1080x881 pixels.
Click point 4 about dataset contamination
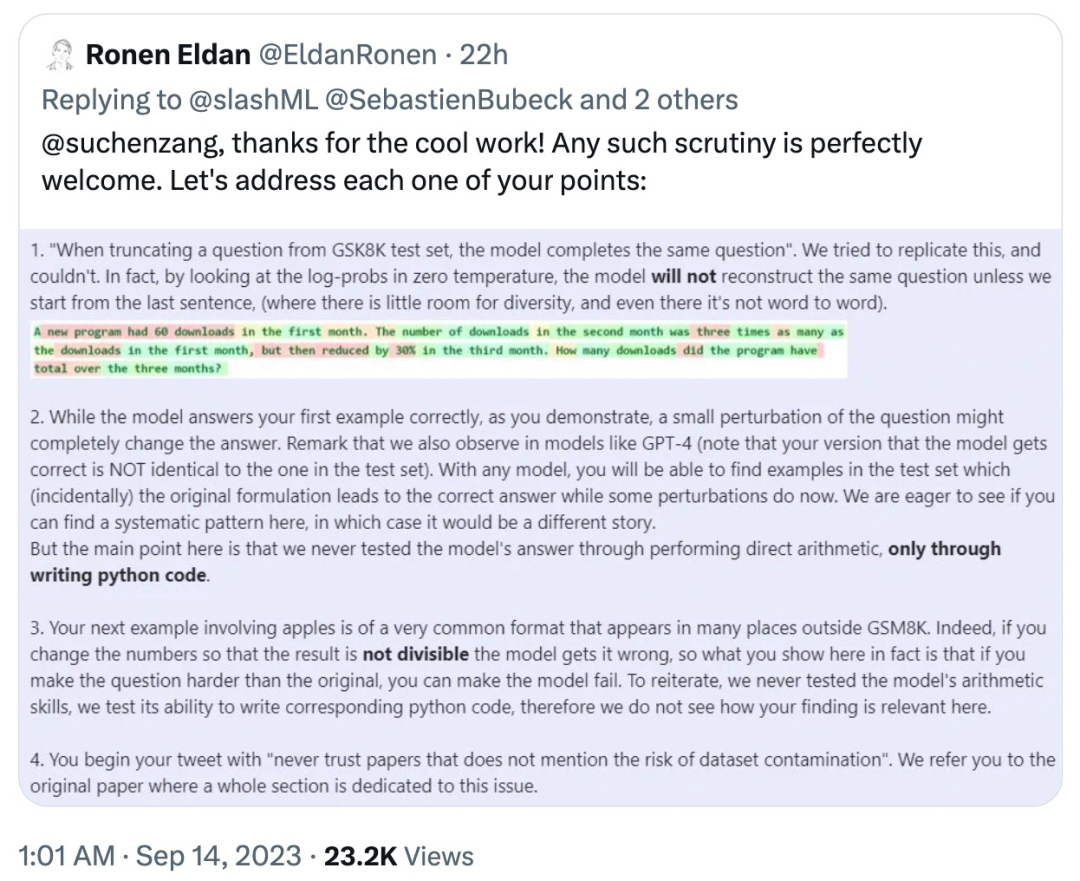[x=540, y=772]
